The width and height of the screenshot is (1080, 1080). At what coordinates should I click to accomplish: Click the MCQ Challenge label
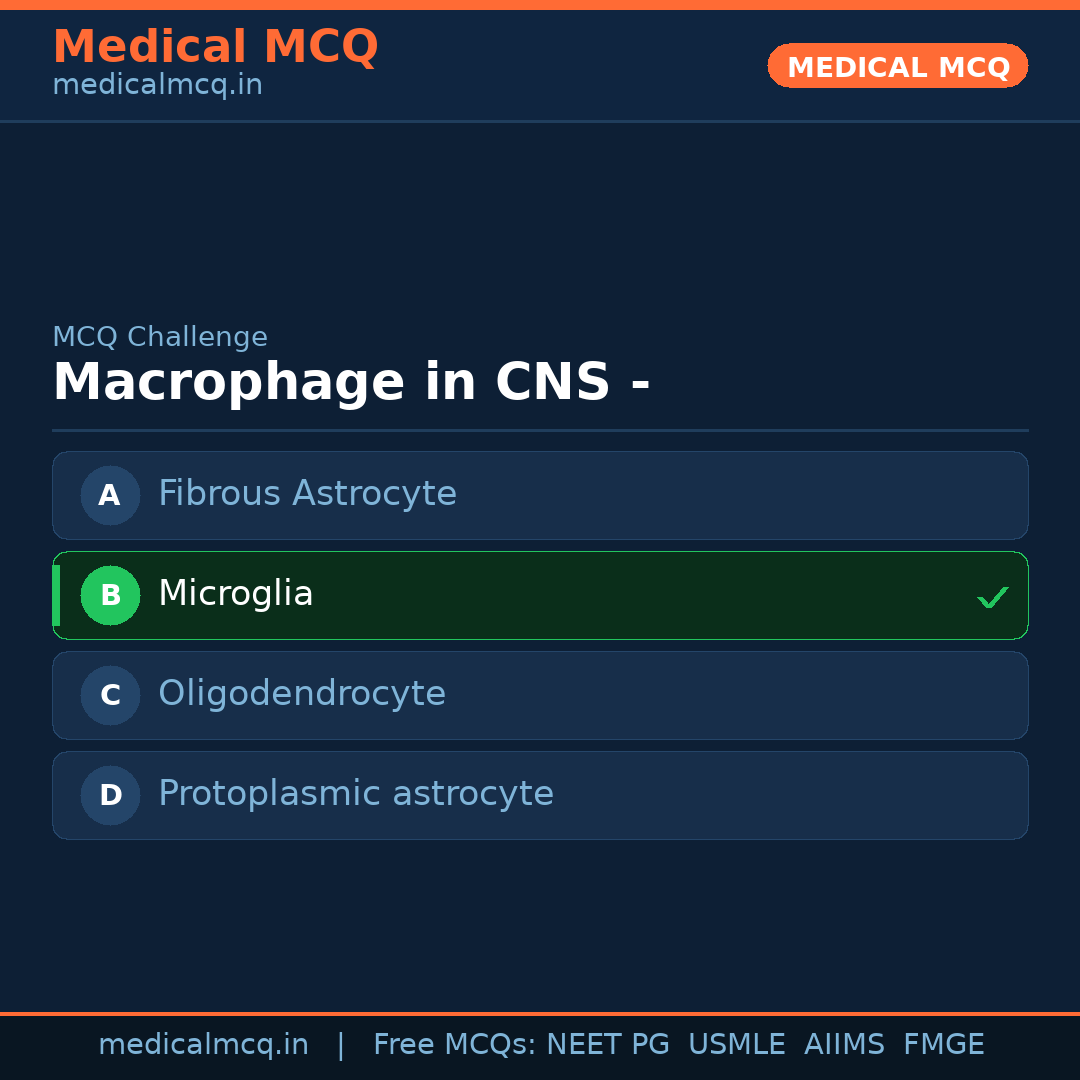coord(160,337)
